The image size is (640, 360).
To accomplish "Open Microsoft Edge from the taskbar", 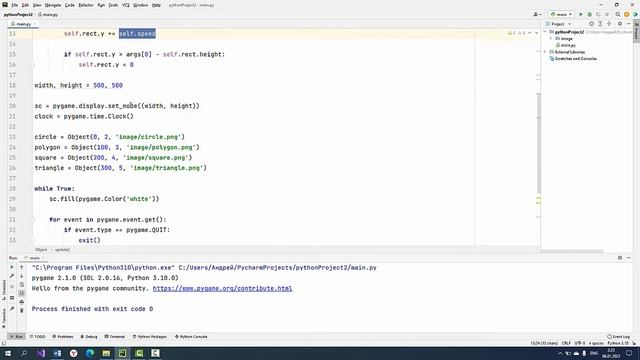I will [x=90, y=353].
